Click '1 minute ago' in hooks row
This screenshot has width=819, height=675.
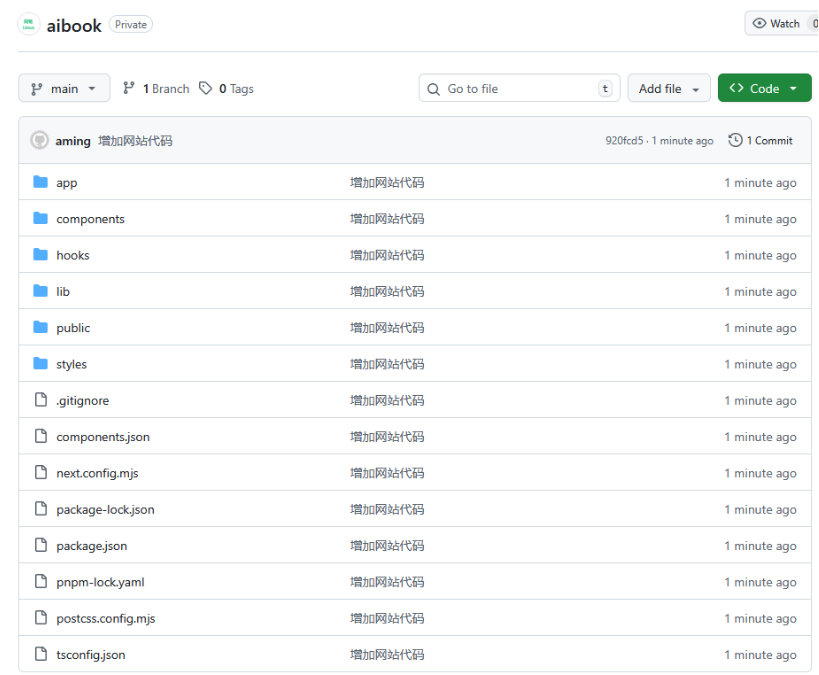point(760,255)
